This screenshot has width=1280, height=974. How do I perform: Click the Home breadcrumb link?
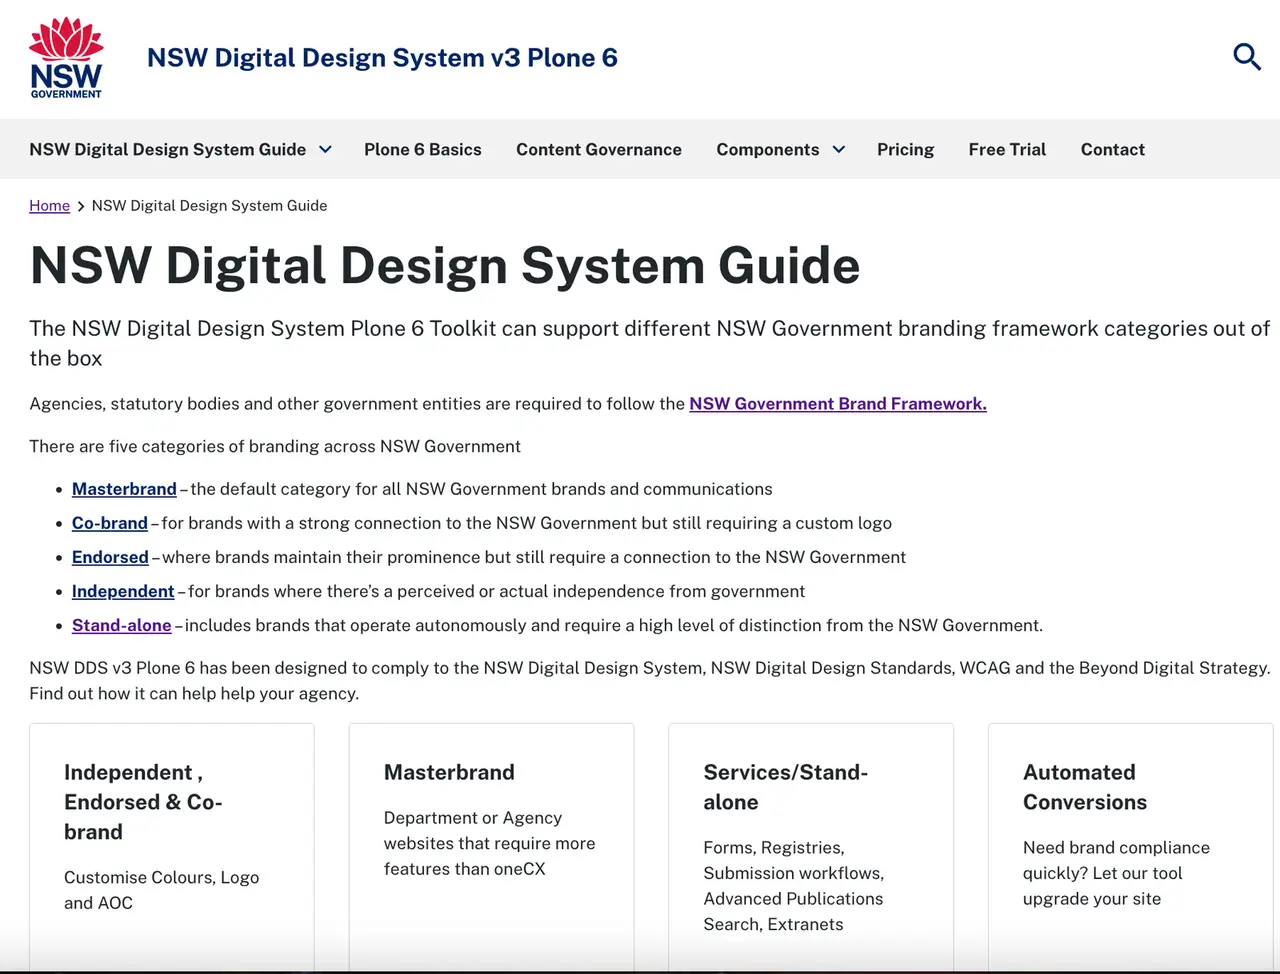click(49, 206)
